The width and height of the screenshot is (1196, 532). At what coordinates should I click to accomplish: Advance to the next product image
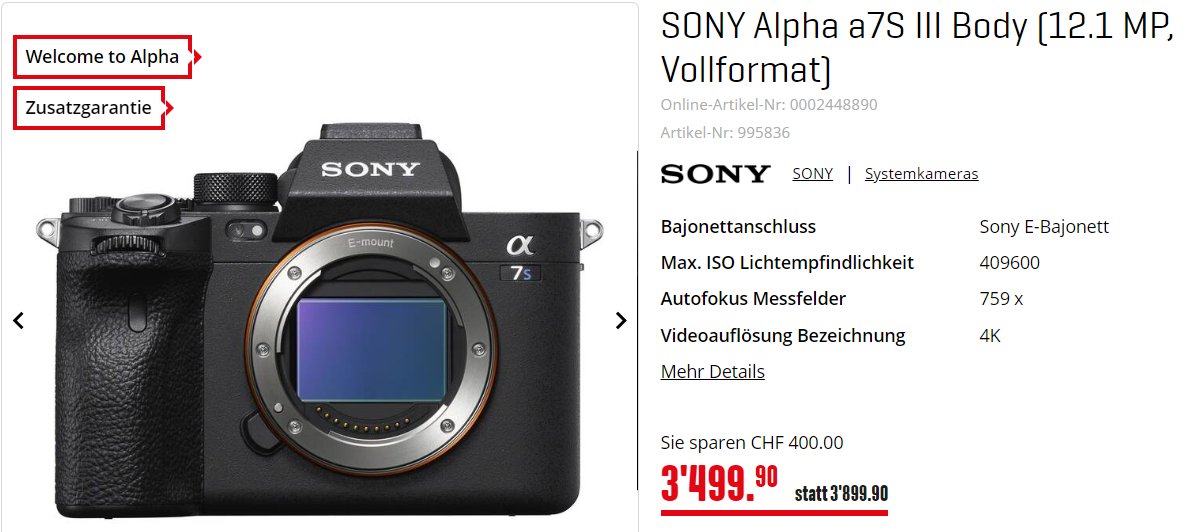point(621,321)
